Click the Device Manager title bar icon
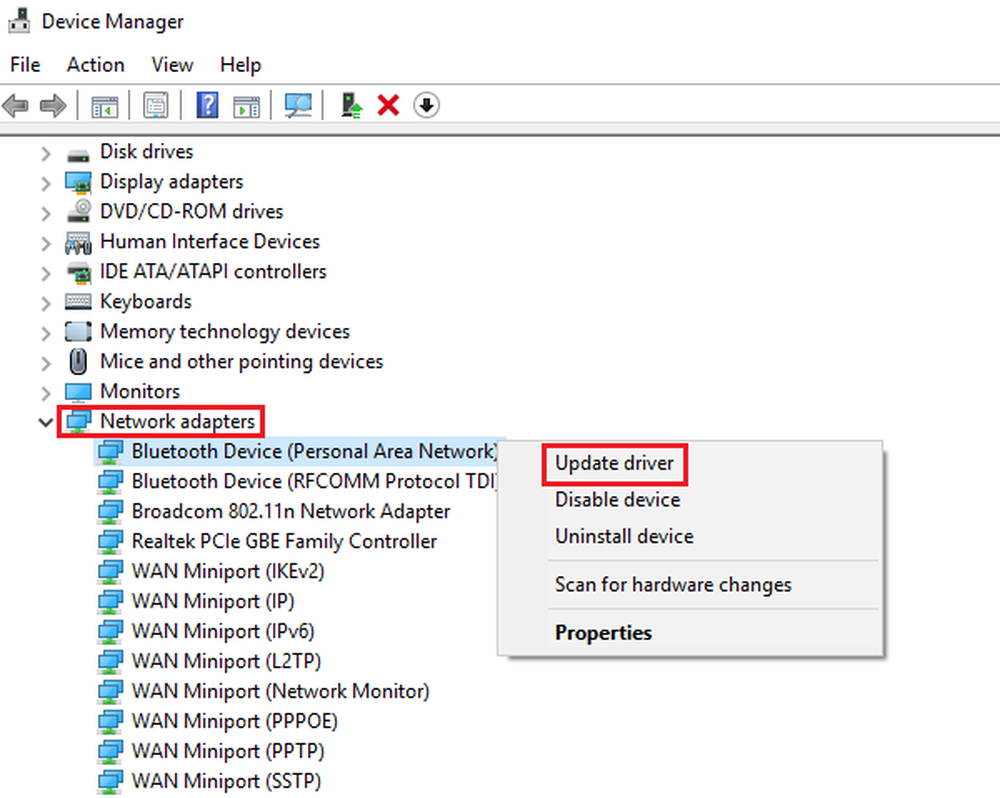The height and width of the screenshot is (798, 1000). (x=18, y=20)
